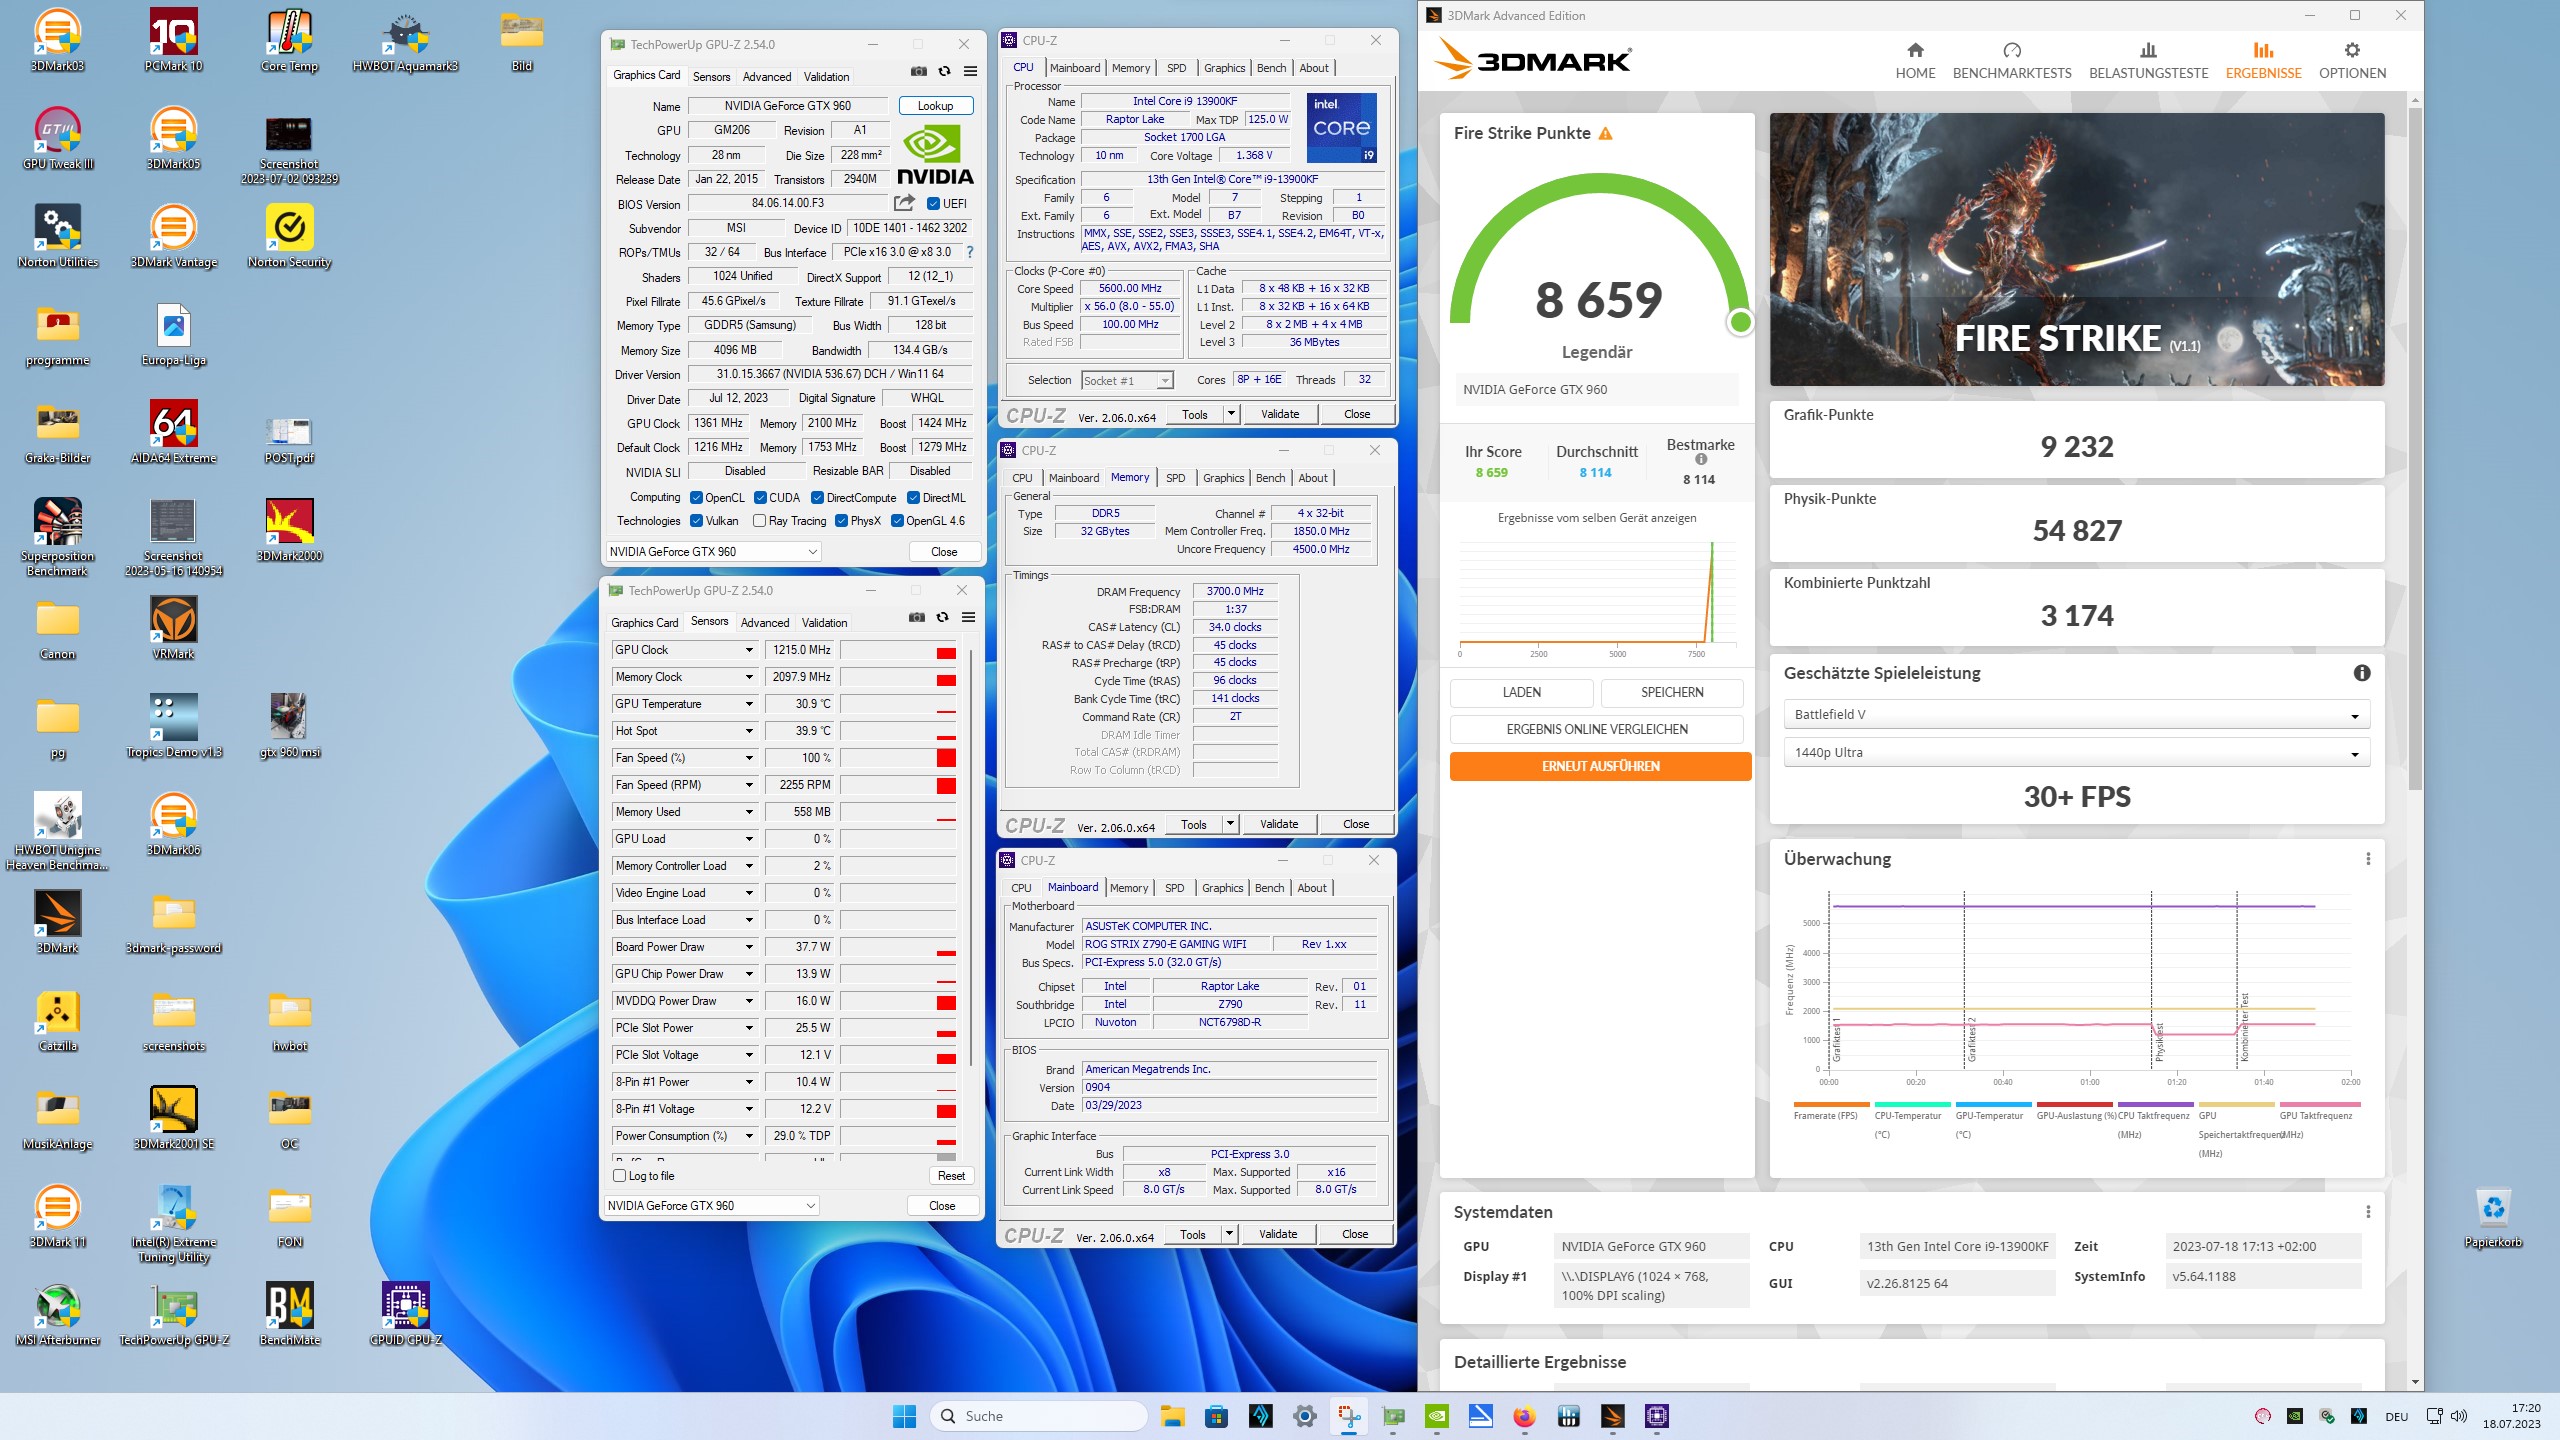2560x1440 pixels.
Task: Switch to Validation tab in GPU-Z Sensors window
Action: (x=824, y=623)
